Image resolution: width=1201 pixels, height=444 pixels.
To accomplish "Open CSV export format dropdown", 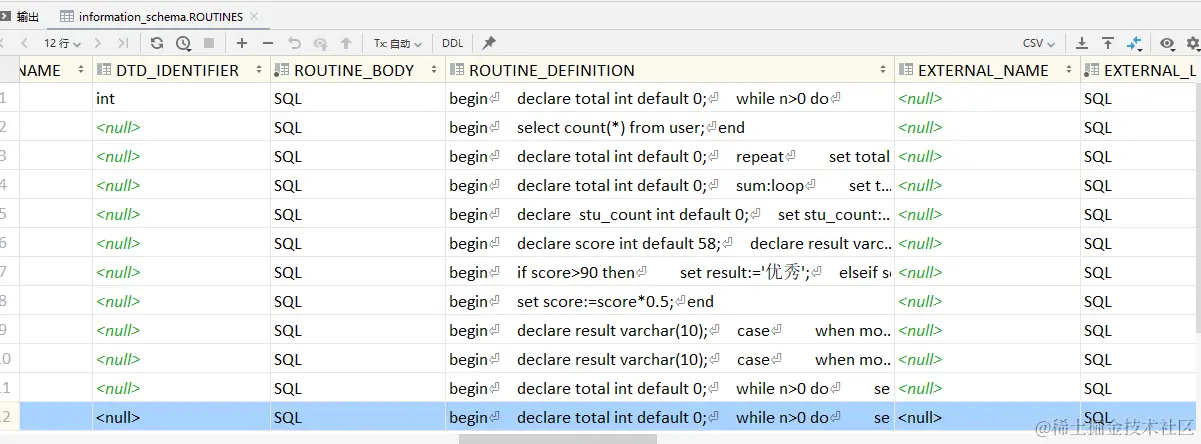I will pos(1039,43).
